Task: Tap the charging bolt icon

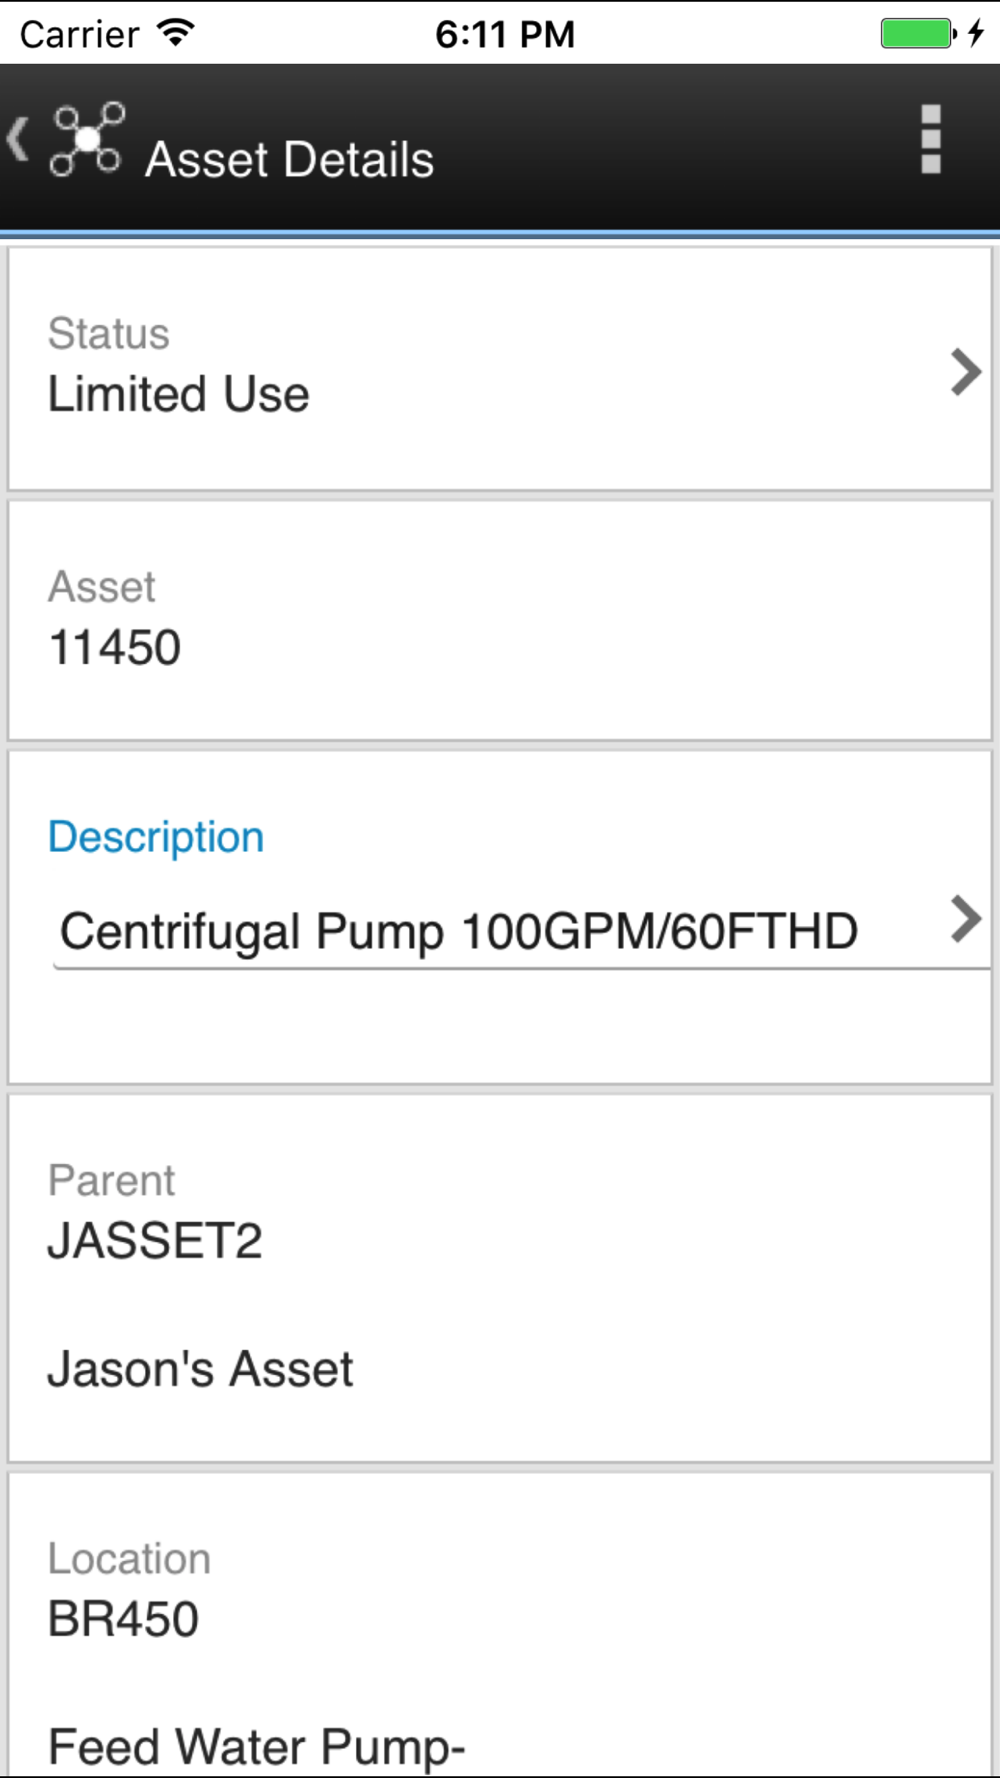Action: tap(977, 33)
